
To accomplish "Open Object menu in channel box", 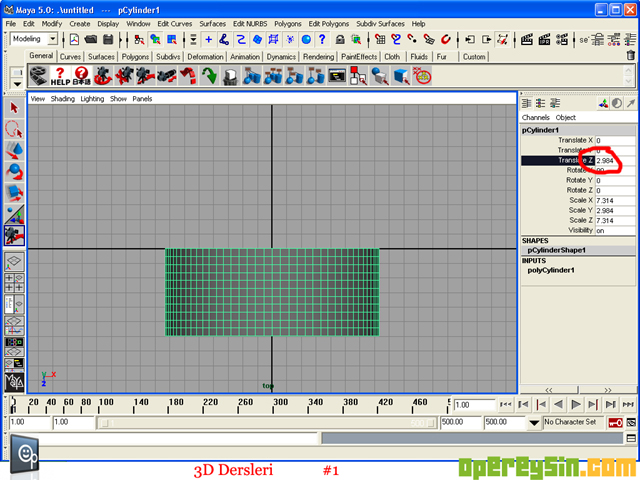I will point(565,118).
